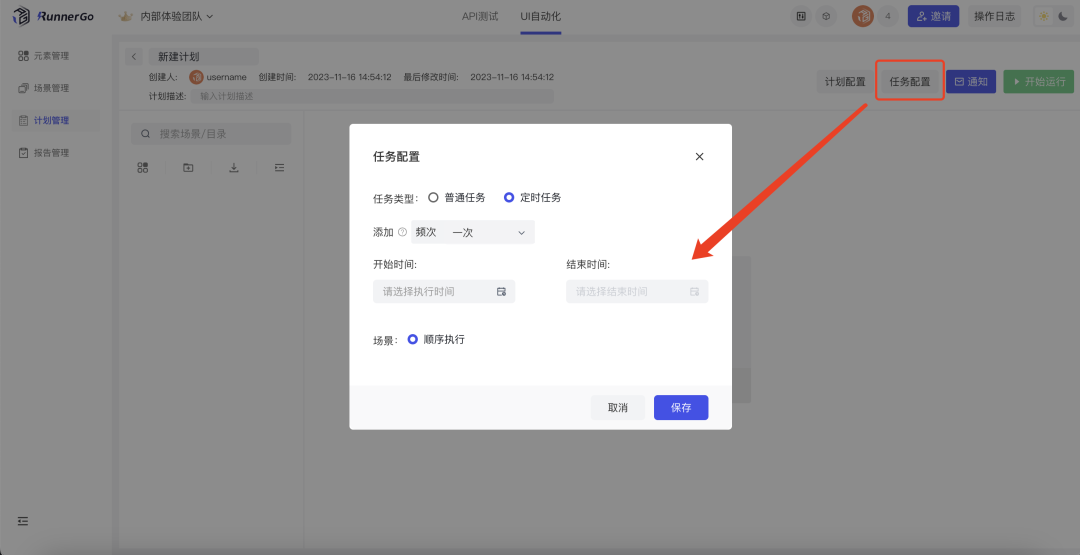Select the 普通任务 radio option
1080x555 pixels.
point(433,198)
